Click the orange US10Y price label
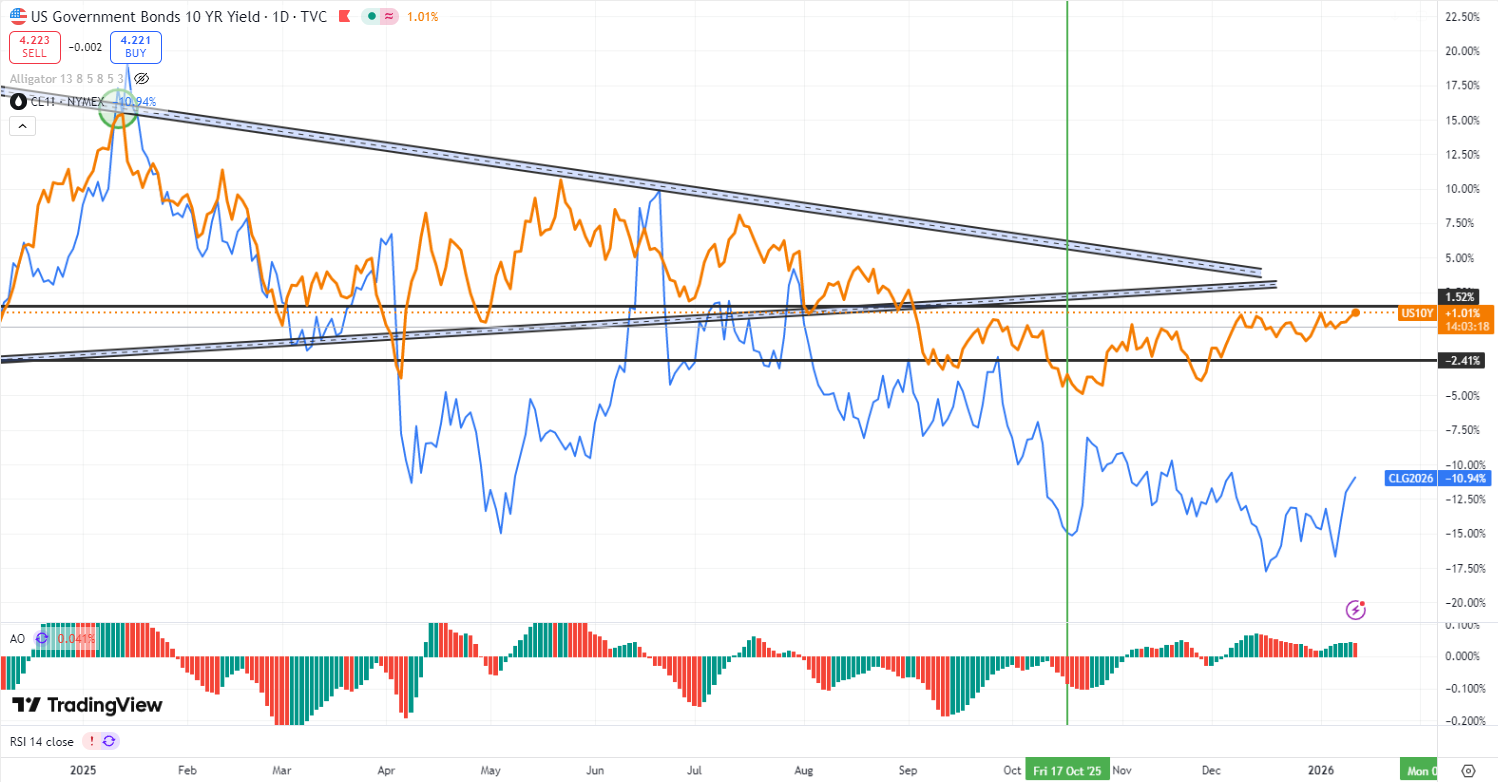Viewport: 1498px width, 782px height. (1414, 313)
